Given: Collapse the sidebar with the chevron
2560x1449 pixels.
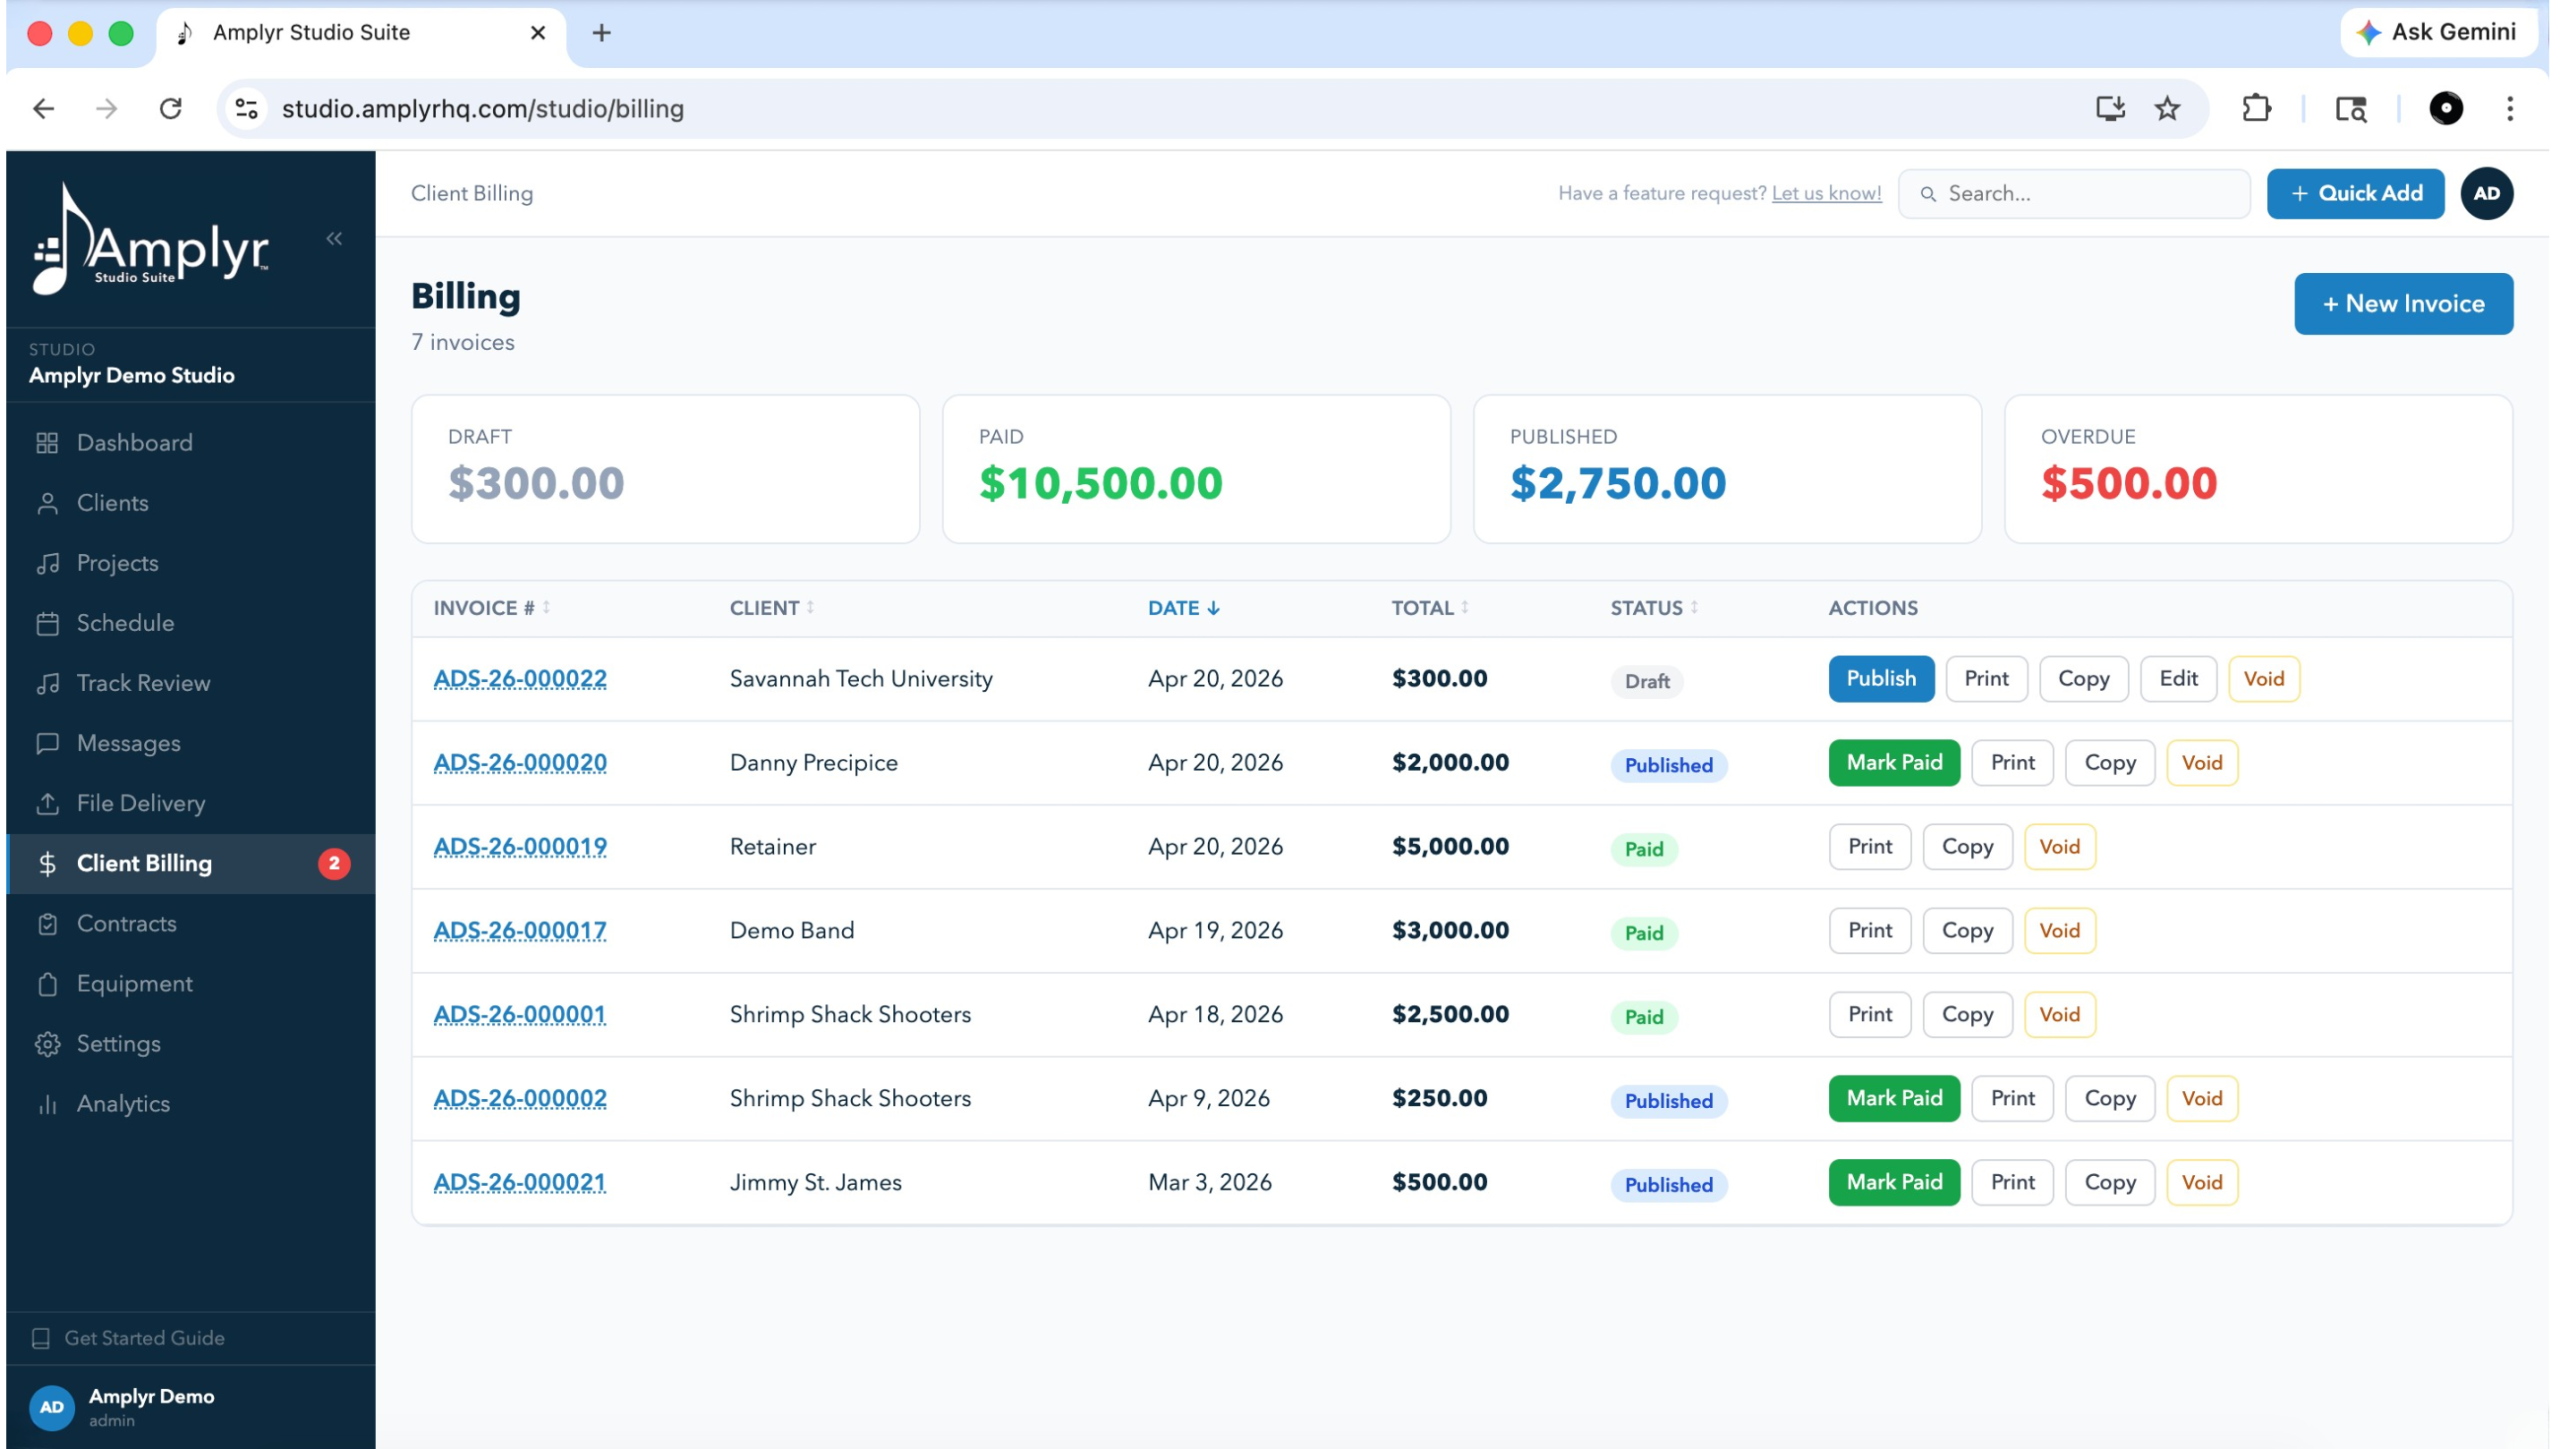Looking at the screenshot, I should (x=334, y=237).
